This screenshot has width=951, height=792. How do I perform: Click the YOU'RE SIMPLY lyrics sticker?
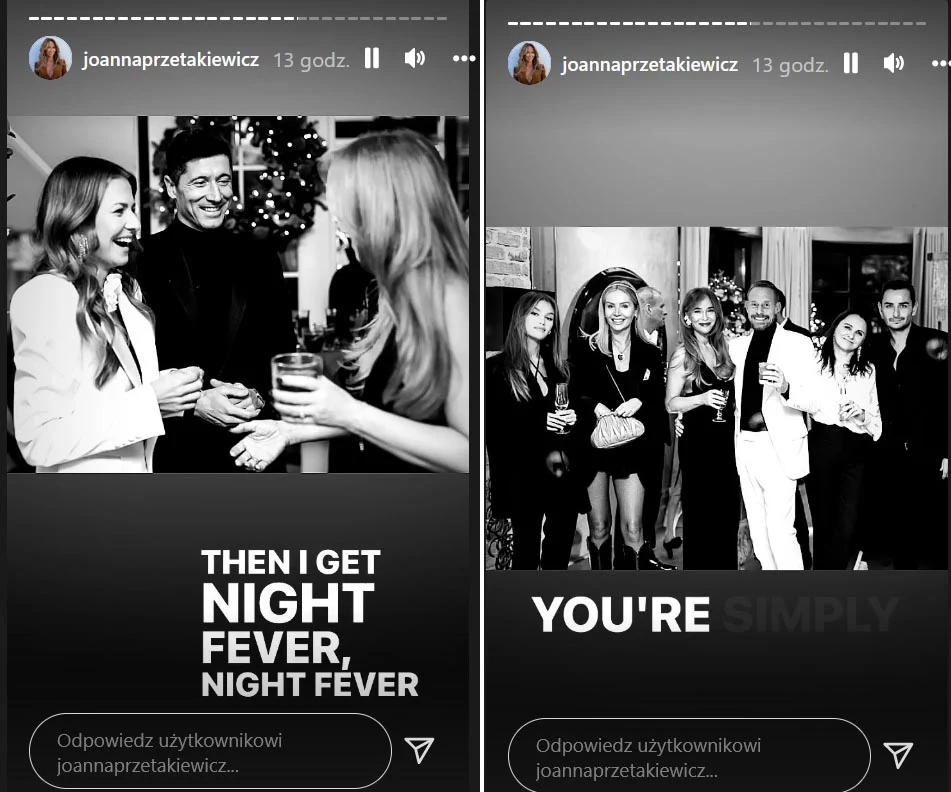[716, 614]
